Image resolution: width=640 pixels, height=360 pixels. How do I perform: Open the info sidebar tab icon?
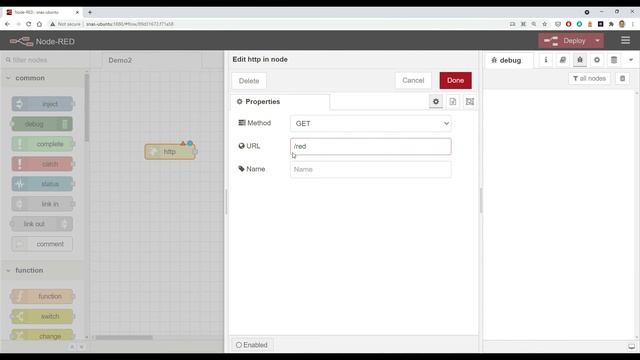(x=546, y=60)
